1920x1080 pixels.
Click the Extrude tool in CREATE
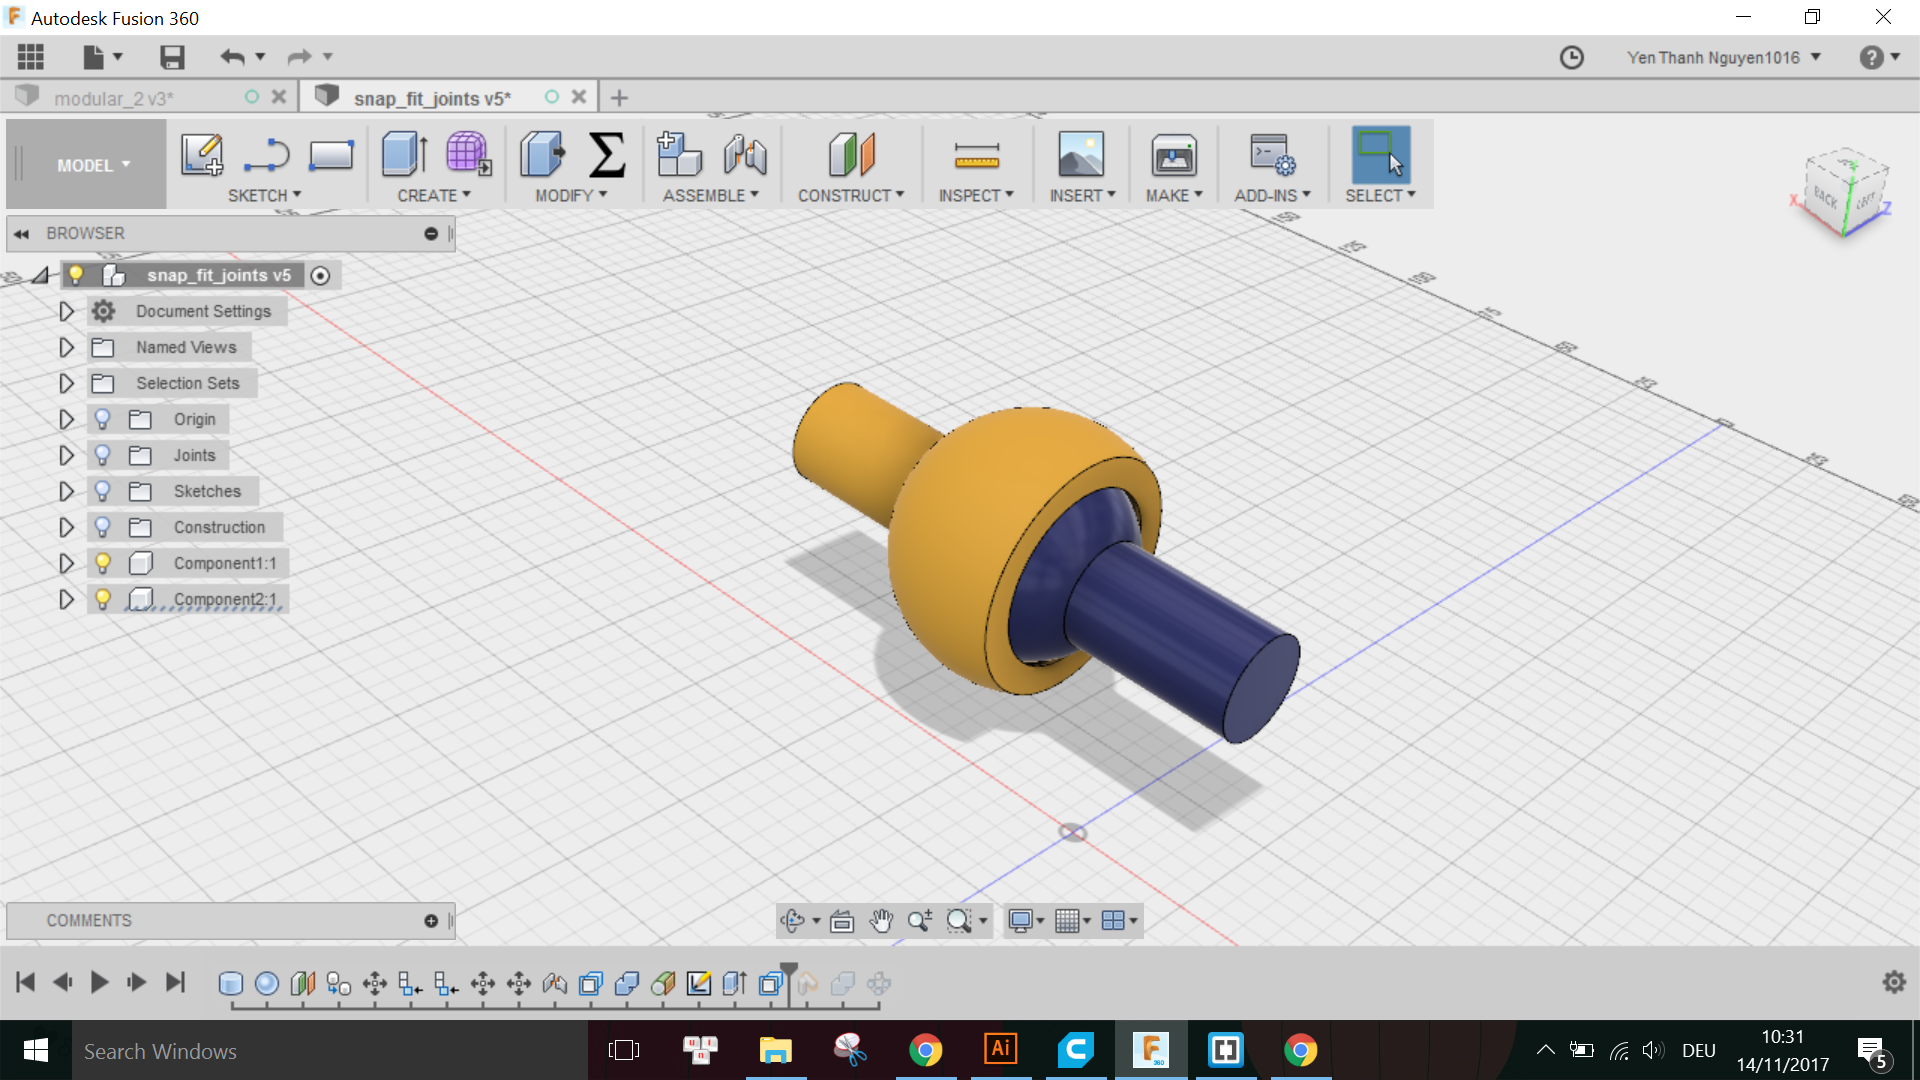(405, 155)
